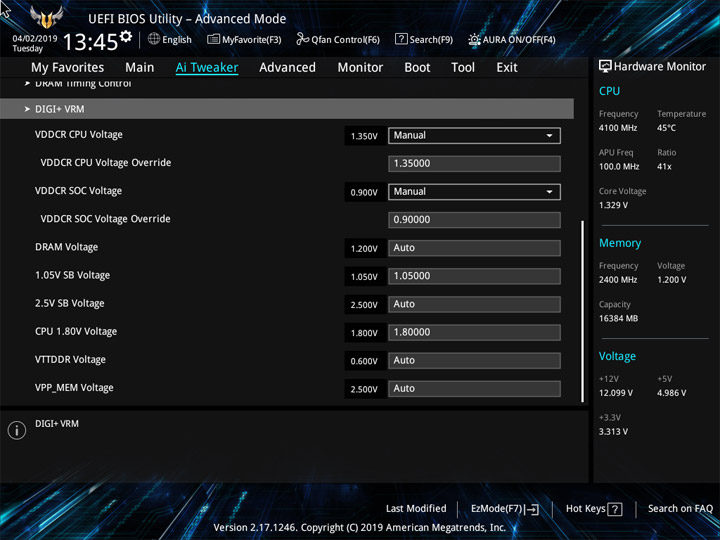The height and width of the screenshot is (540, 720).
Task: Open MyFavorite(F3) list icon
Action: point(213,39)
